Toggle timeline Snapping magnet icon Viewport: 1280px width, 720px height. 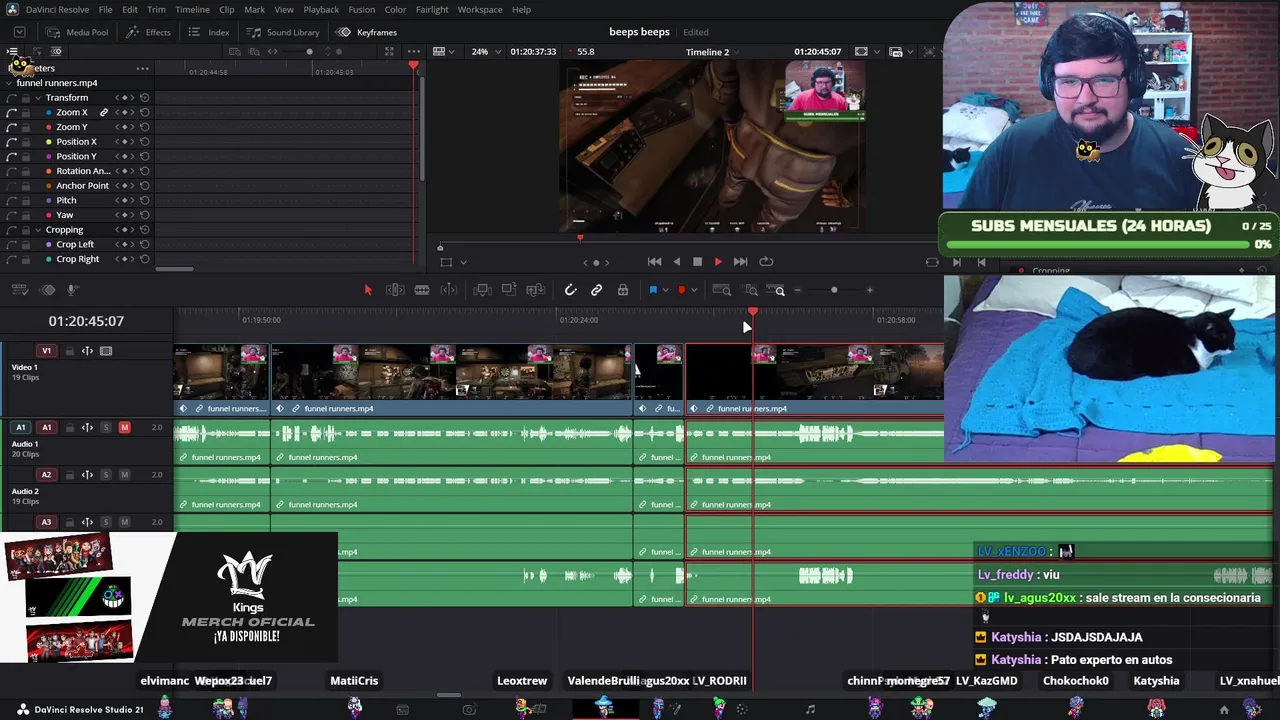pos(570,290)
